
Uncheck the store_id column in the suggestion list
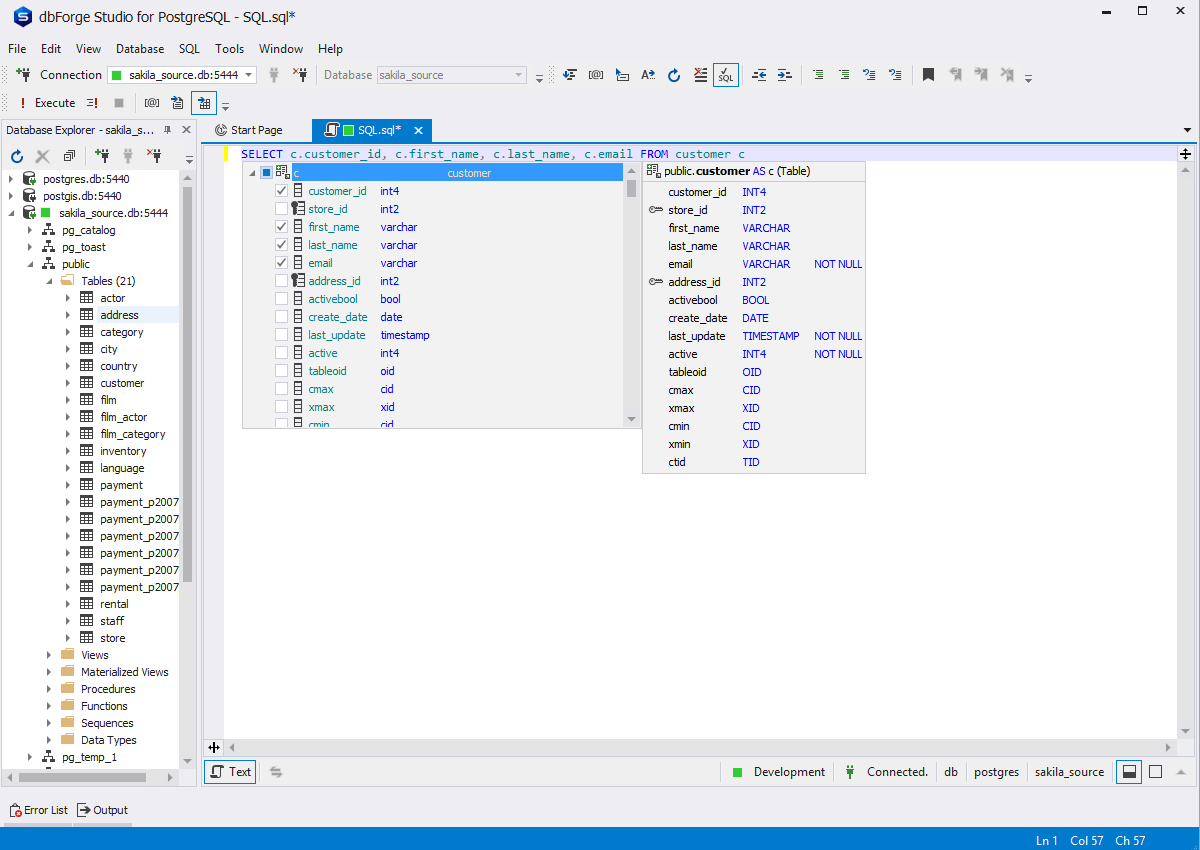[x=281, y=208]
